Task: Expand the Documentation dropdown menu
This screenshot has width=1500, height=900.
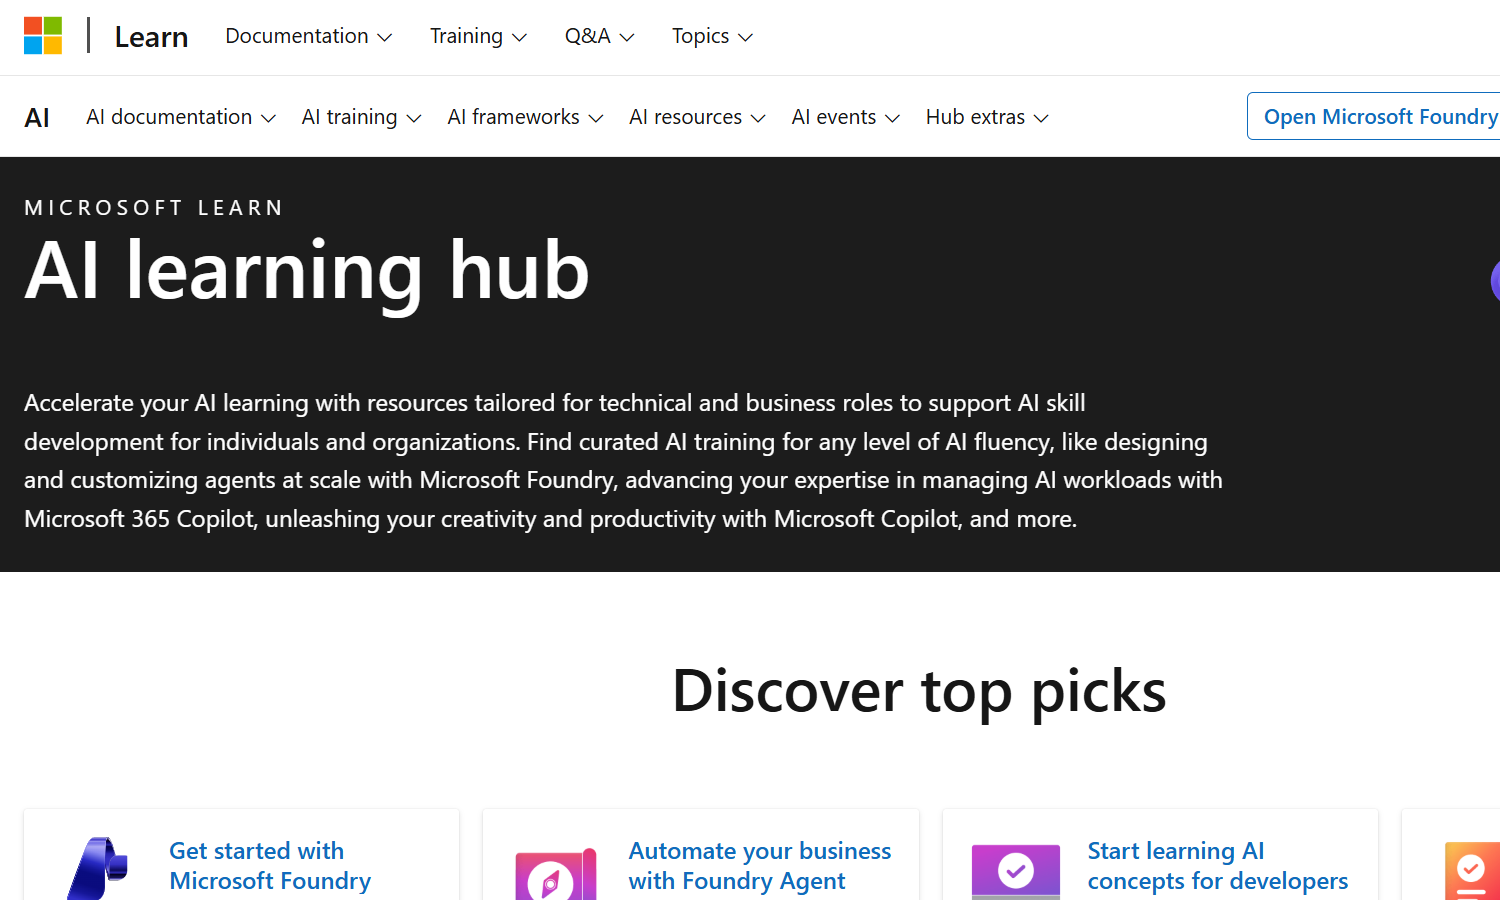Action: coord(308,36)
